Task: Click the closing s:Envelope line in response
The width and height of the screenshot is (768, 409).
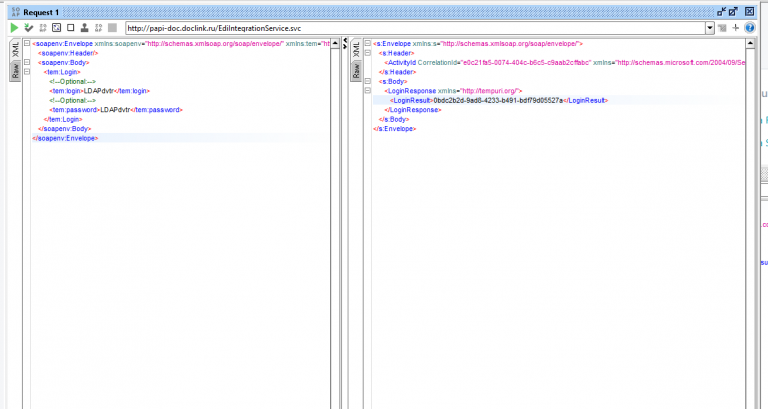Action: (394, 129)
